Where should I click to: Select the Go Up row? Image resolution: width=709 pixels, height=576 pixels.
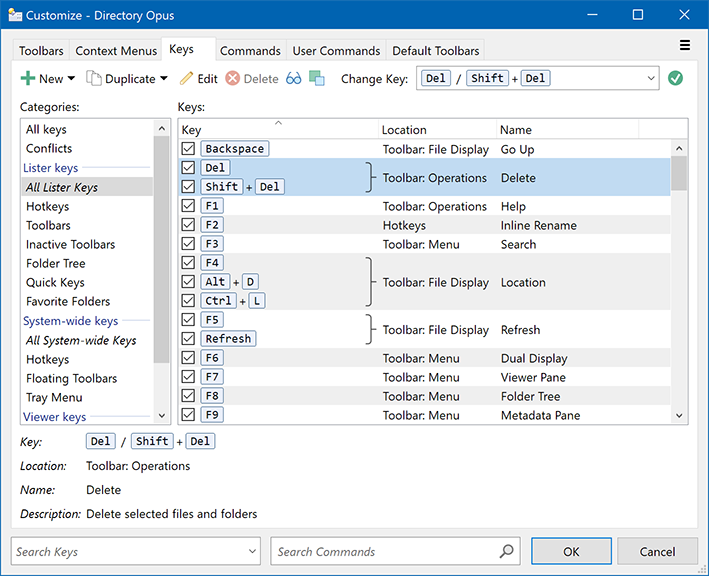pos(425,148)
